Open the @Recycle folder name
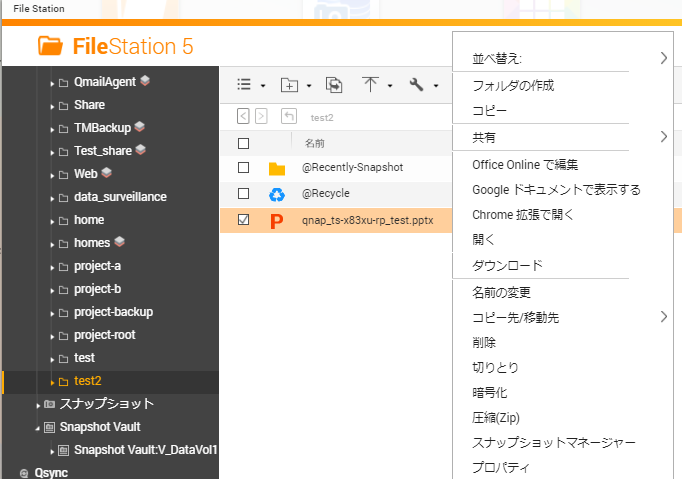 tap(325, 194)
